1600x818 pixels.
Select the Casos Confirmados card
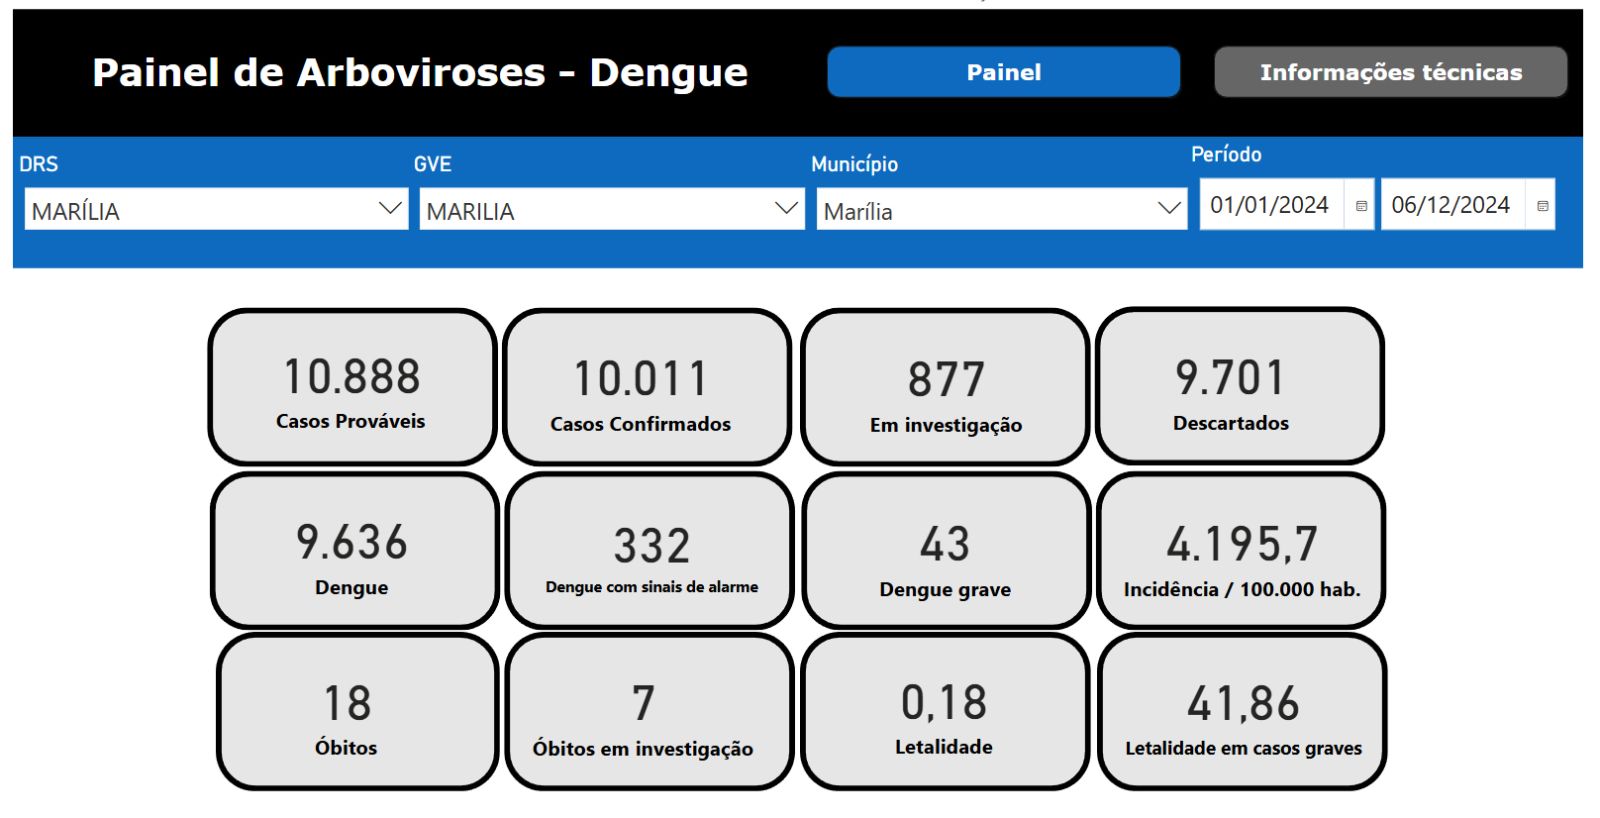(646, 388)
